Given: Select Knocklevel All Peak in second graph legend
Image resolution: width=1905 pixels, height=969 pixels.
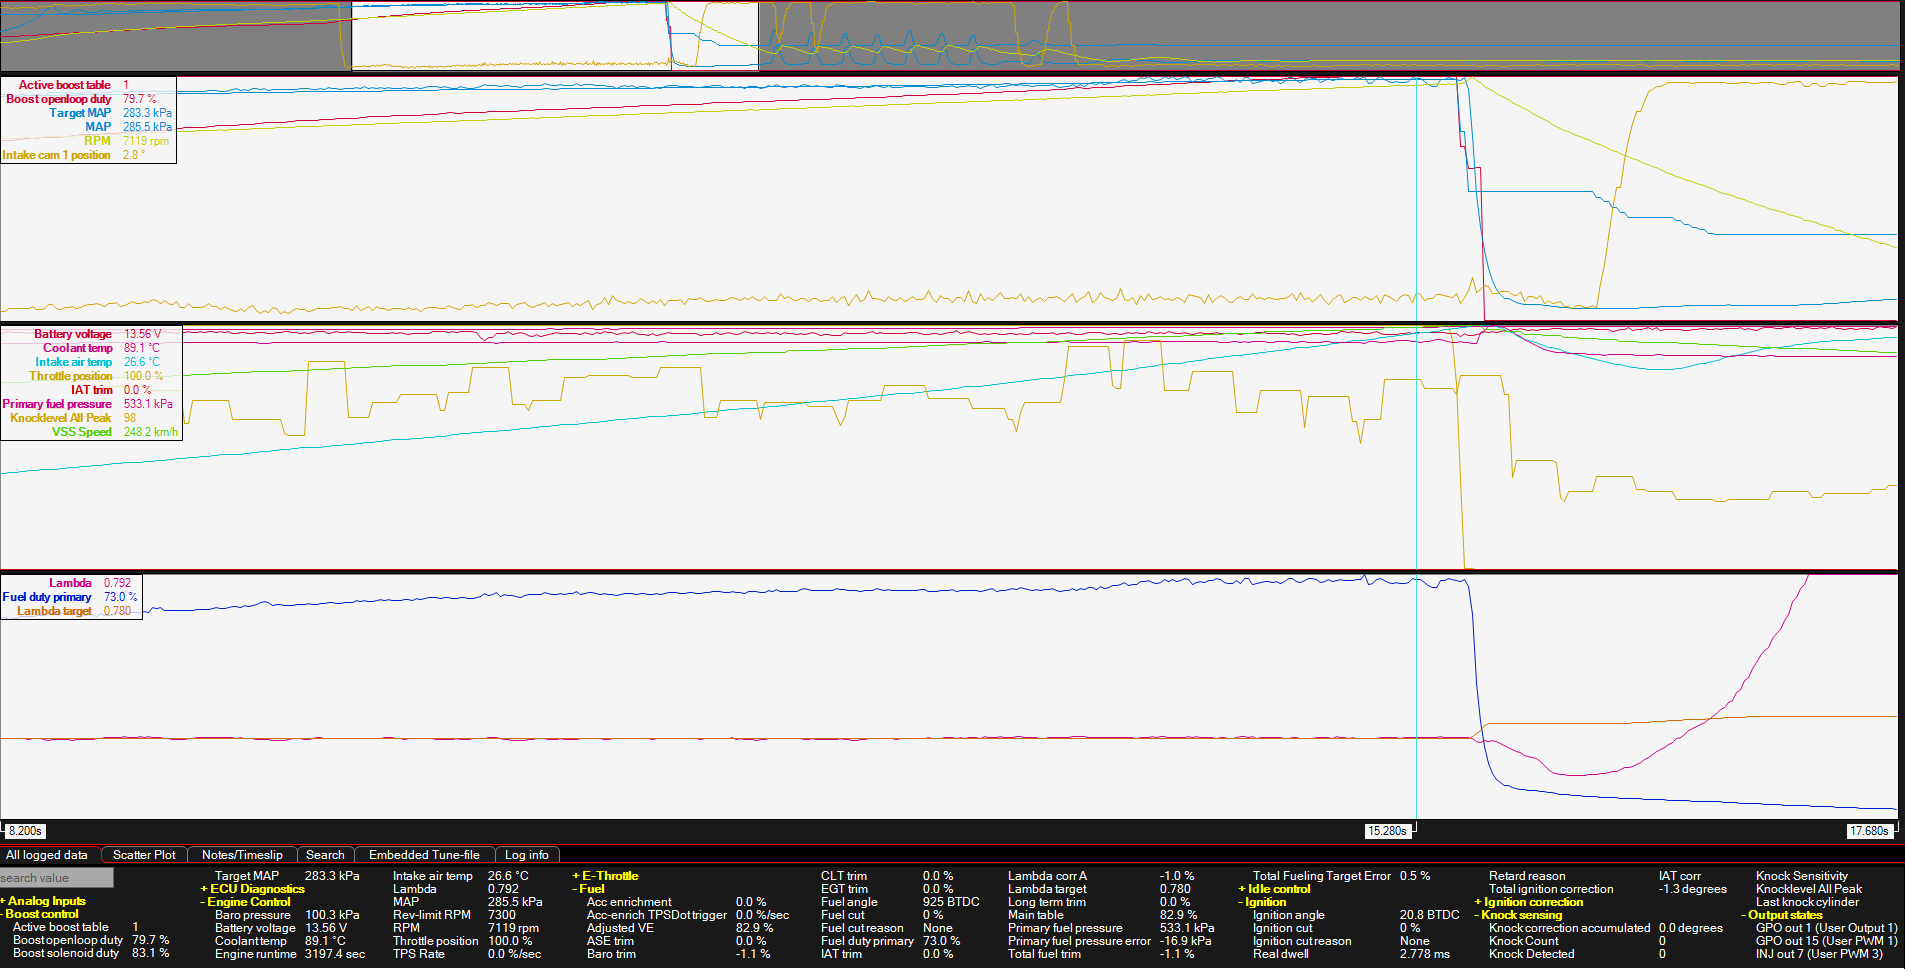Looking at the screenshot, I should (x=61, y=418).
